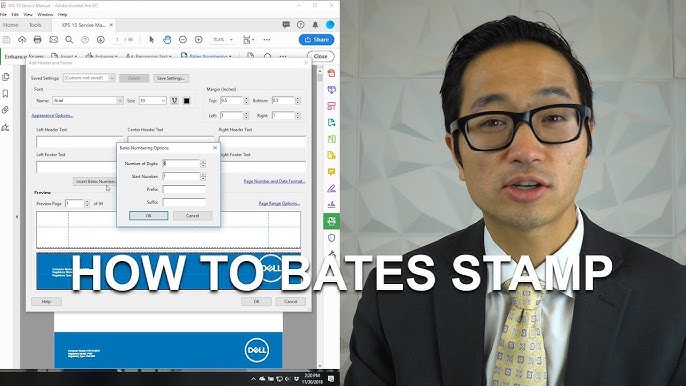Open the font Name dropdown showing Arial
This screenshot has height=386, width=686.
[x=88, y=101]
